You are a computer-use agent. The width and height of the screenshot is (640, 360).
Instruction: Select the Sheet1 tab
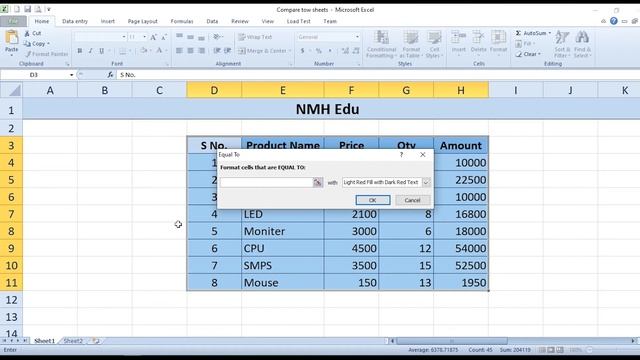point(44,341)
